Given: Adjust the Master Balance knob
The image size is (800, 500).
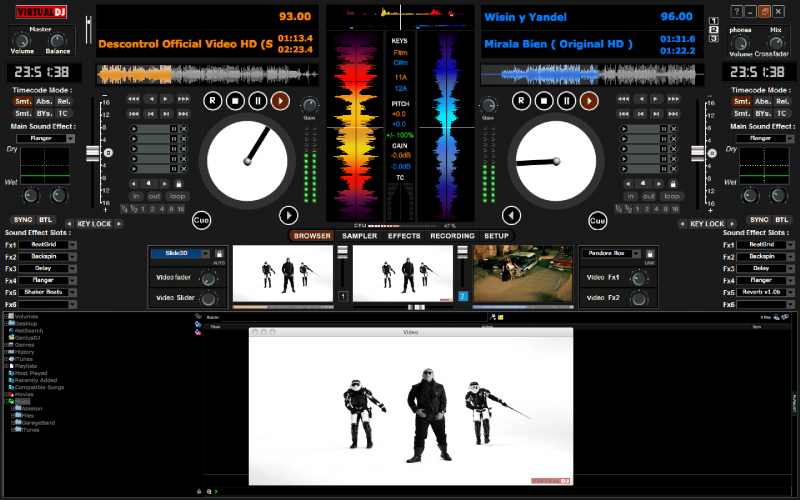Looking at the screenshot, I should 57,40.
